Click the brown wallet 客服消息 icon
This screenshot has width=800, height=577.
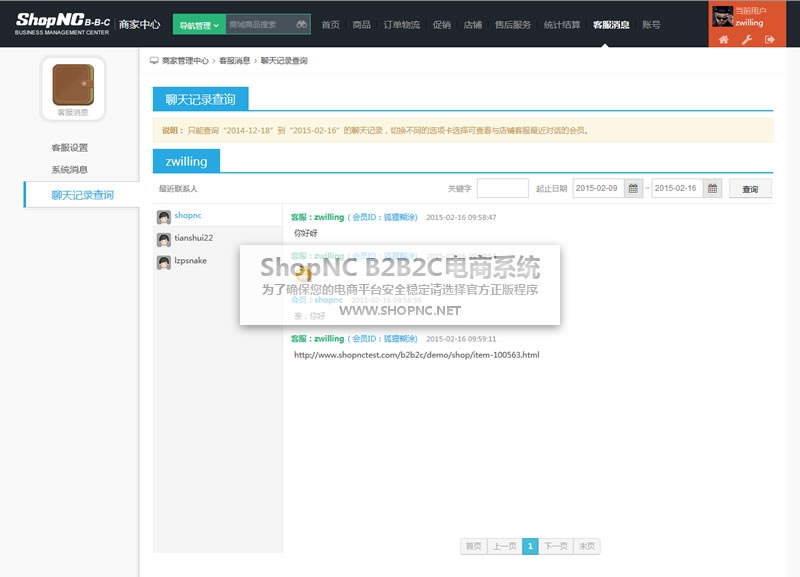[x=73, y=84]
